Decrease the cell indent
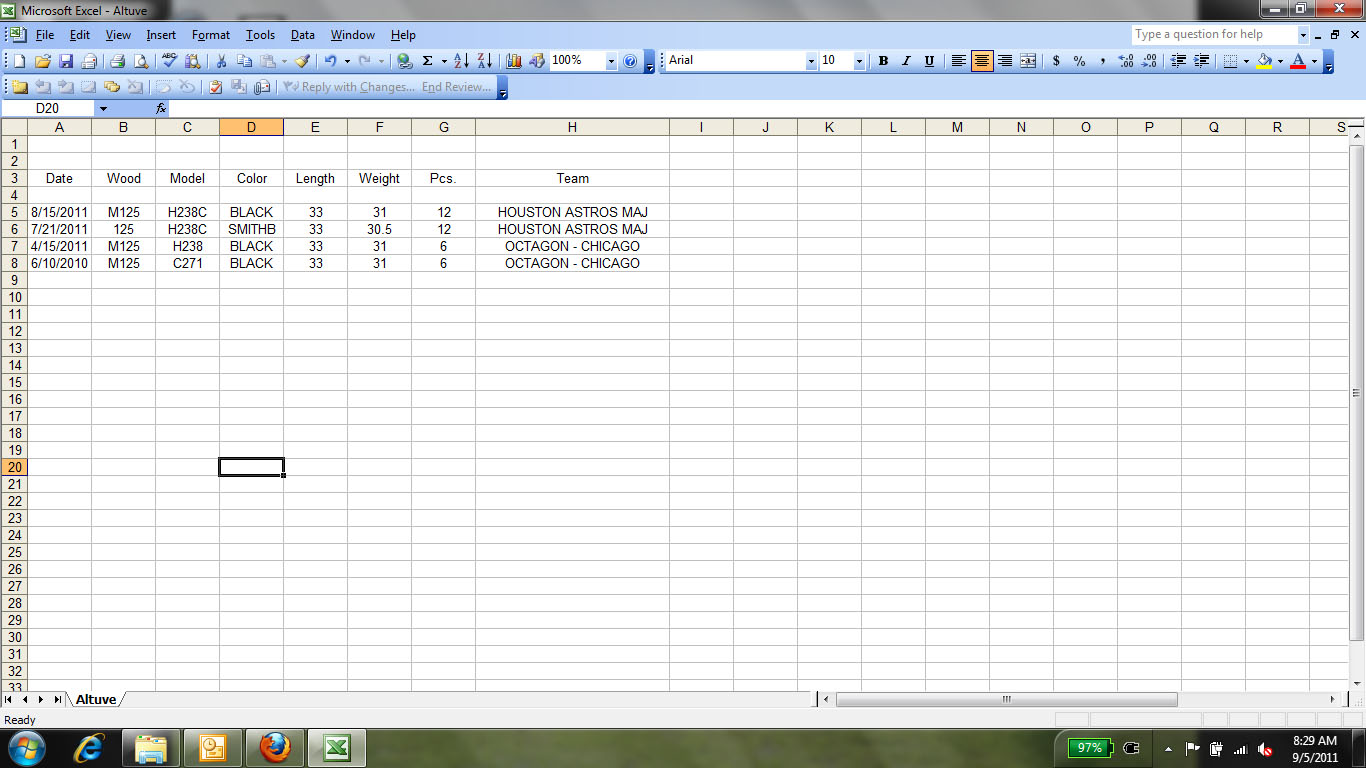This screenshot has height=768, width=1366. (1178, 61)
